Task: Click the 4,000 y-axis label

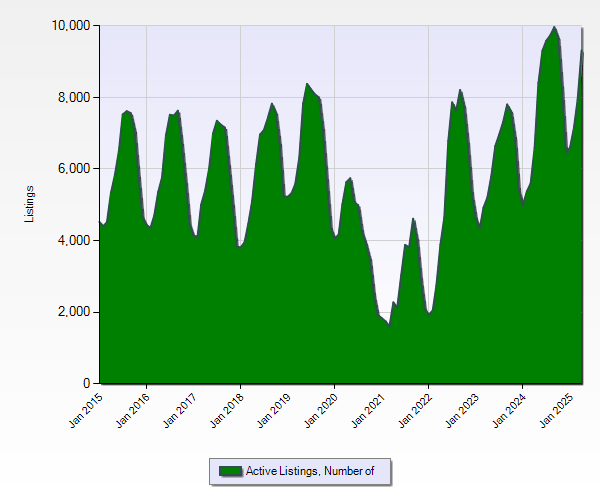Action: click(x=74, y=241)
